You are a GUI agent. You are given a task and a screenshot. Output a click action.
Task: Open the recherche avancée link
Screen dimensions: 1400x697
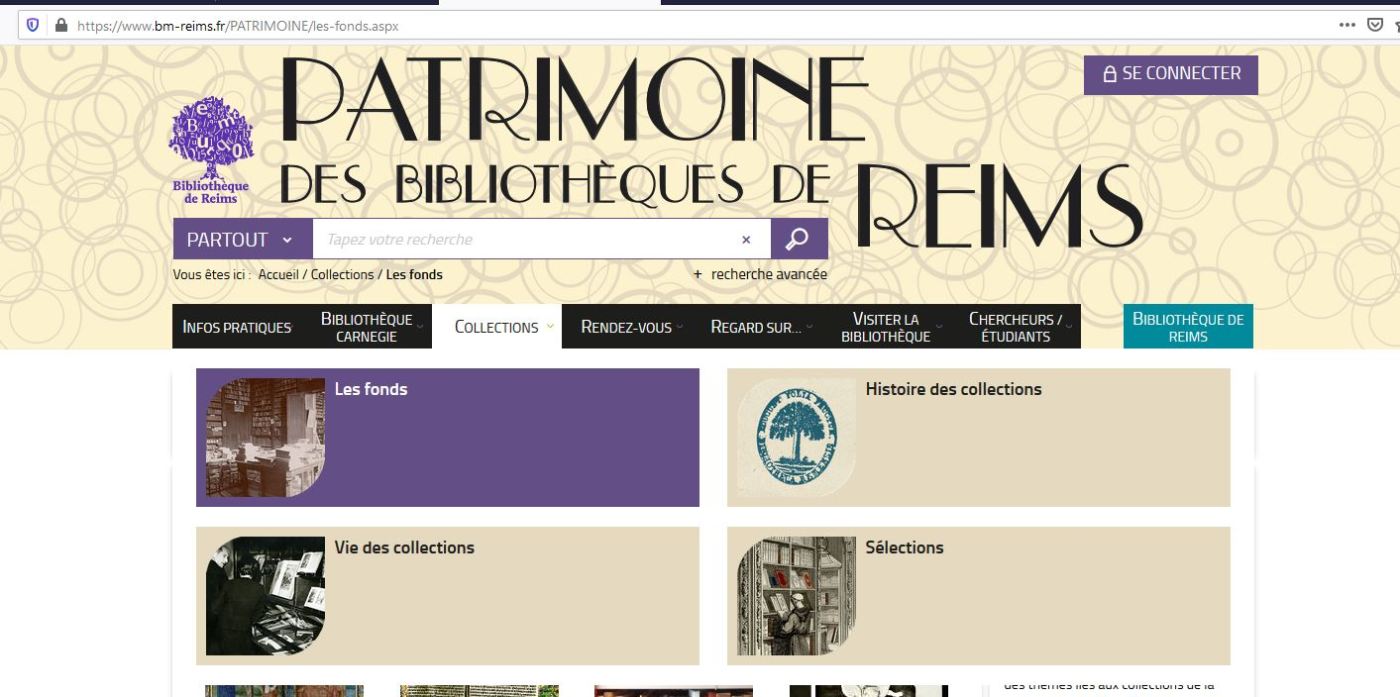click(x=768, y=275)
